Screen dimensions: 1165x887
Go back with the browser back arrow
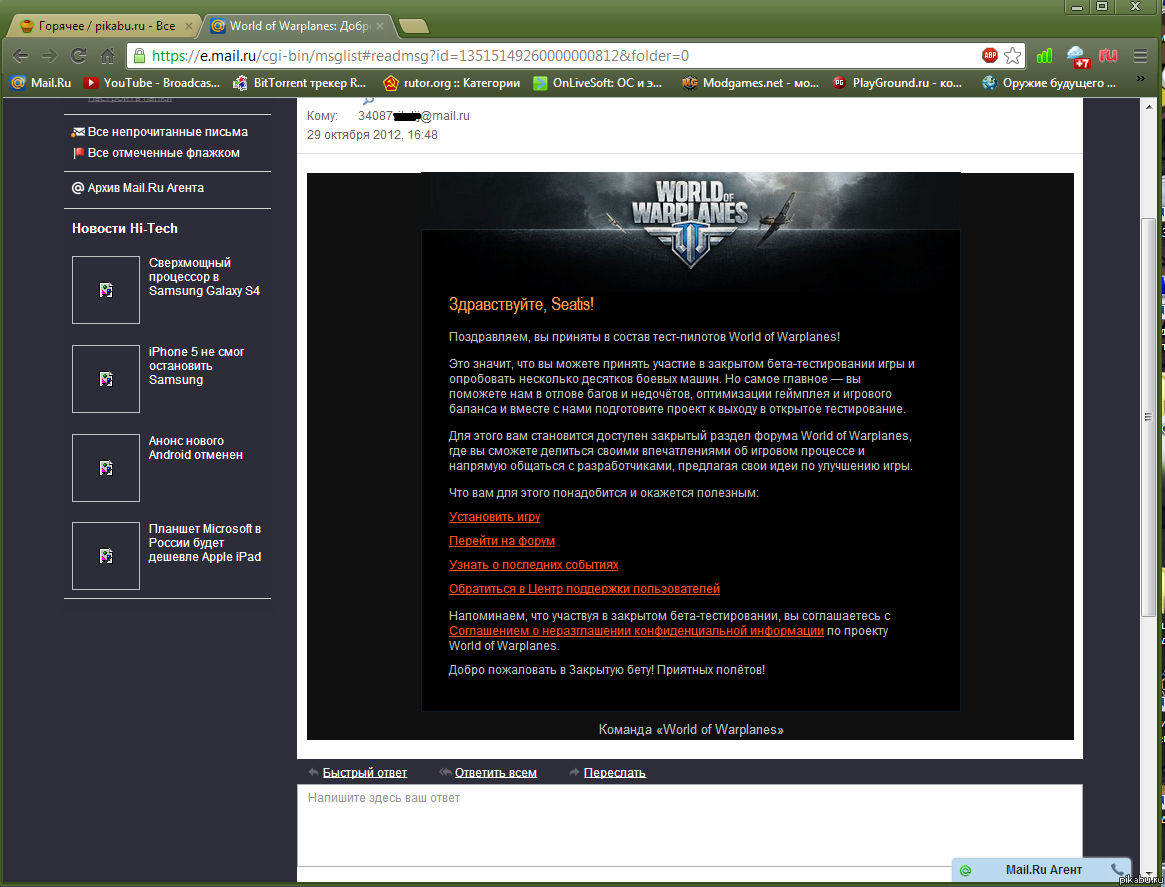pos(21,56)
